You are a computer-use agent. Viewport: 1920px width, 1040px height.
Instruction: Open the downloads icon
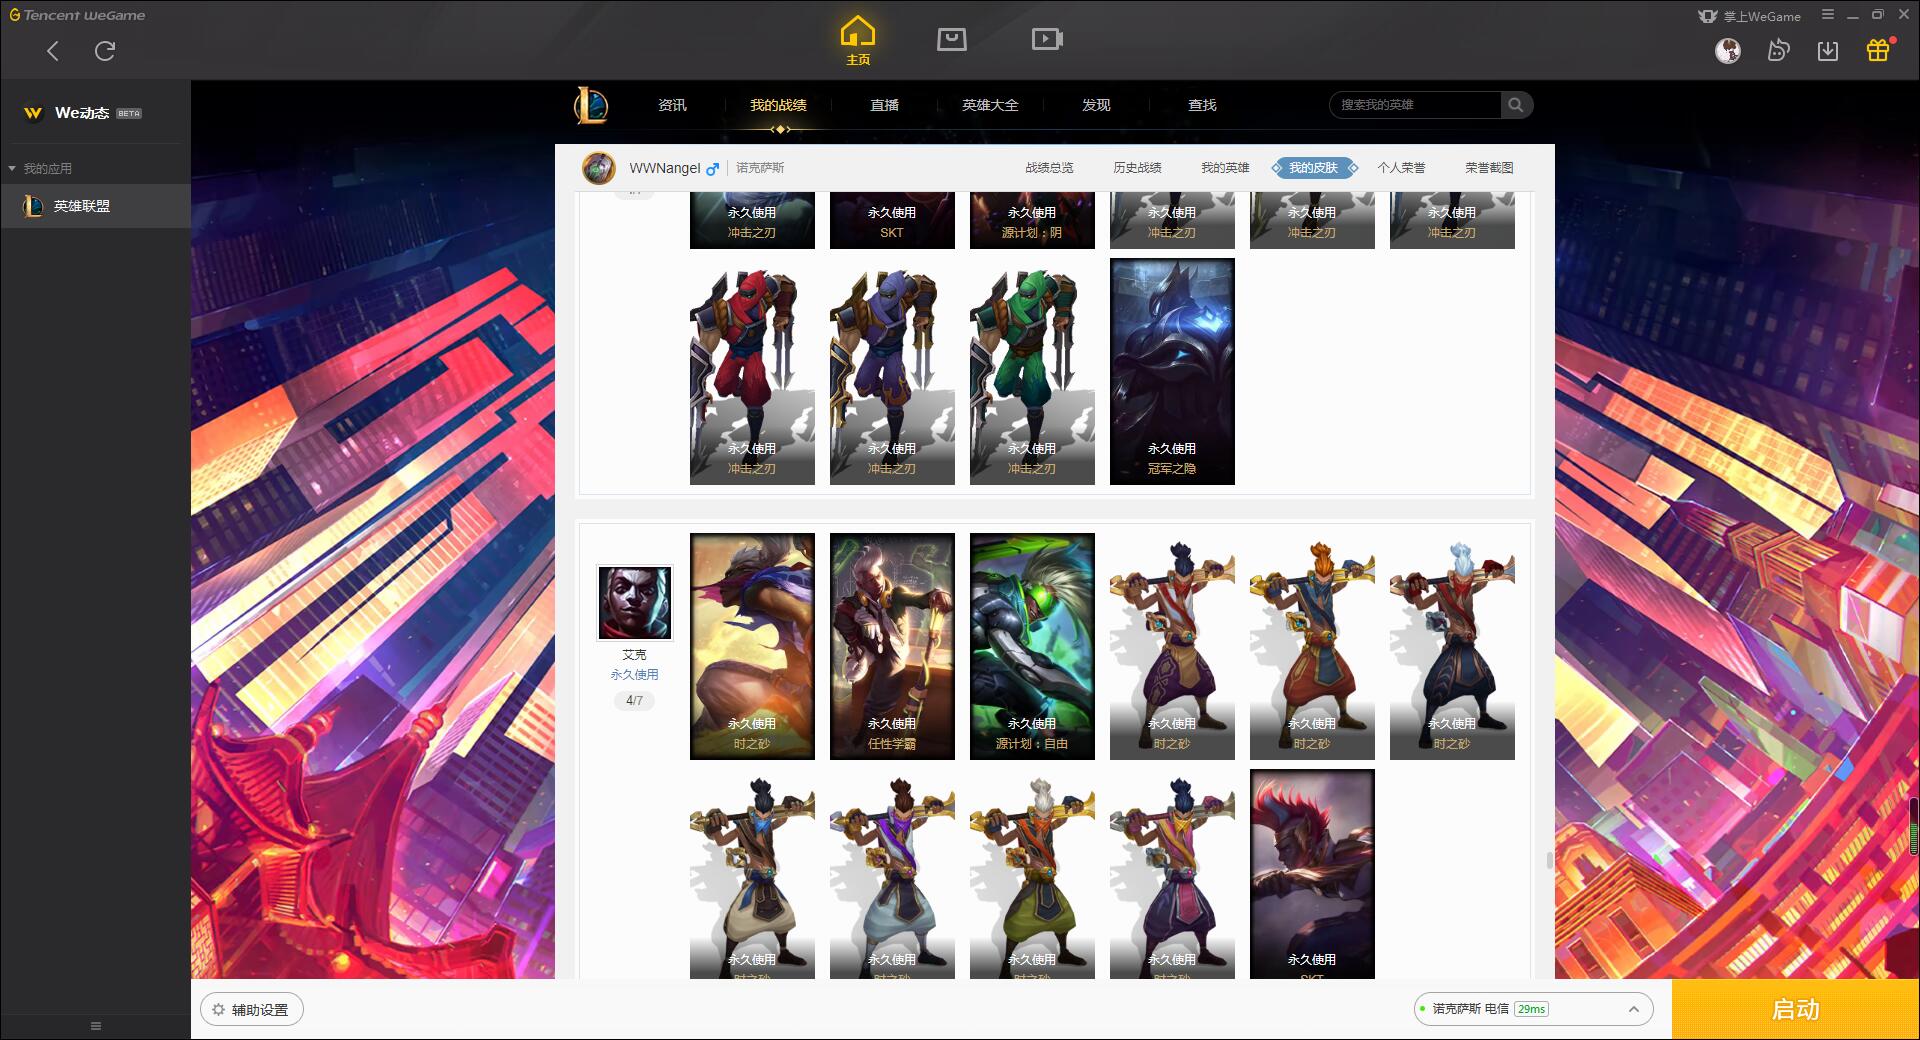[1827, 50]
